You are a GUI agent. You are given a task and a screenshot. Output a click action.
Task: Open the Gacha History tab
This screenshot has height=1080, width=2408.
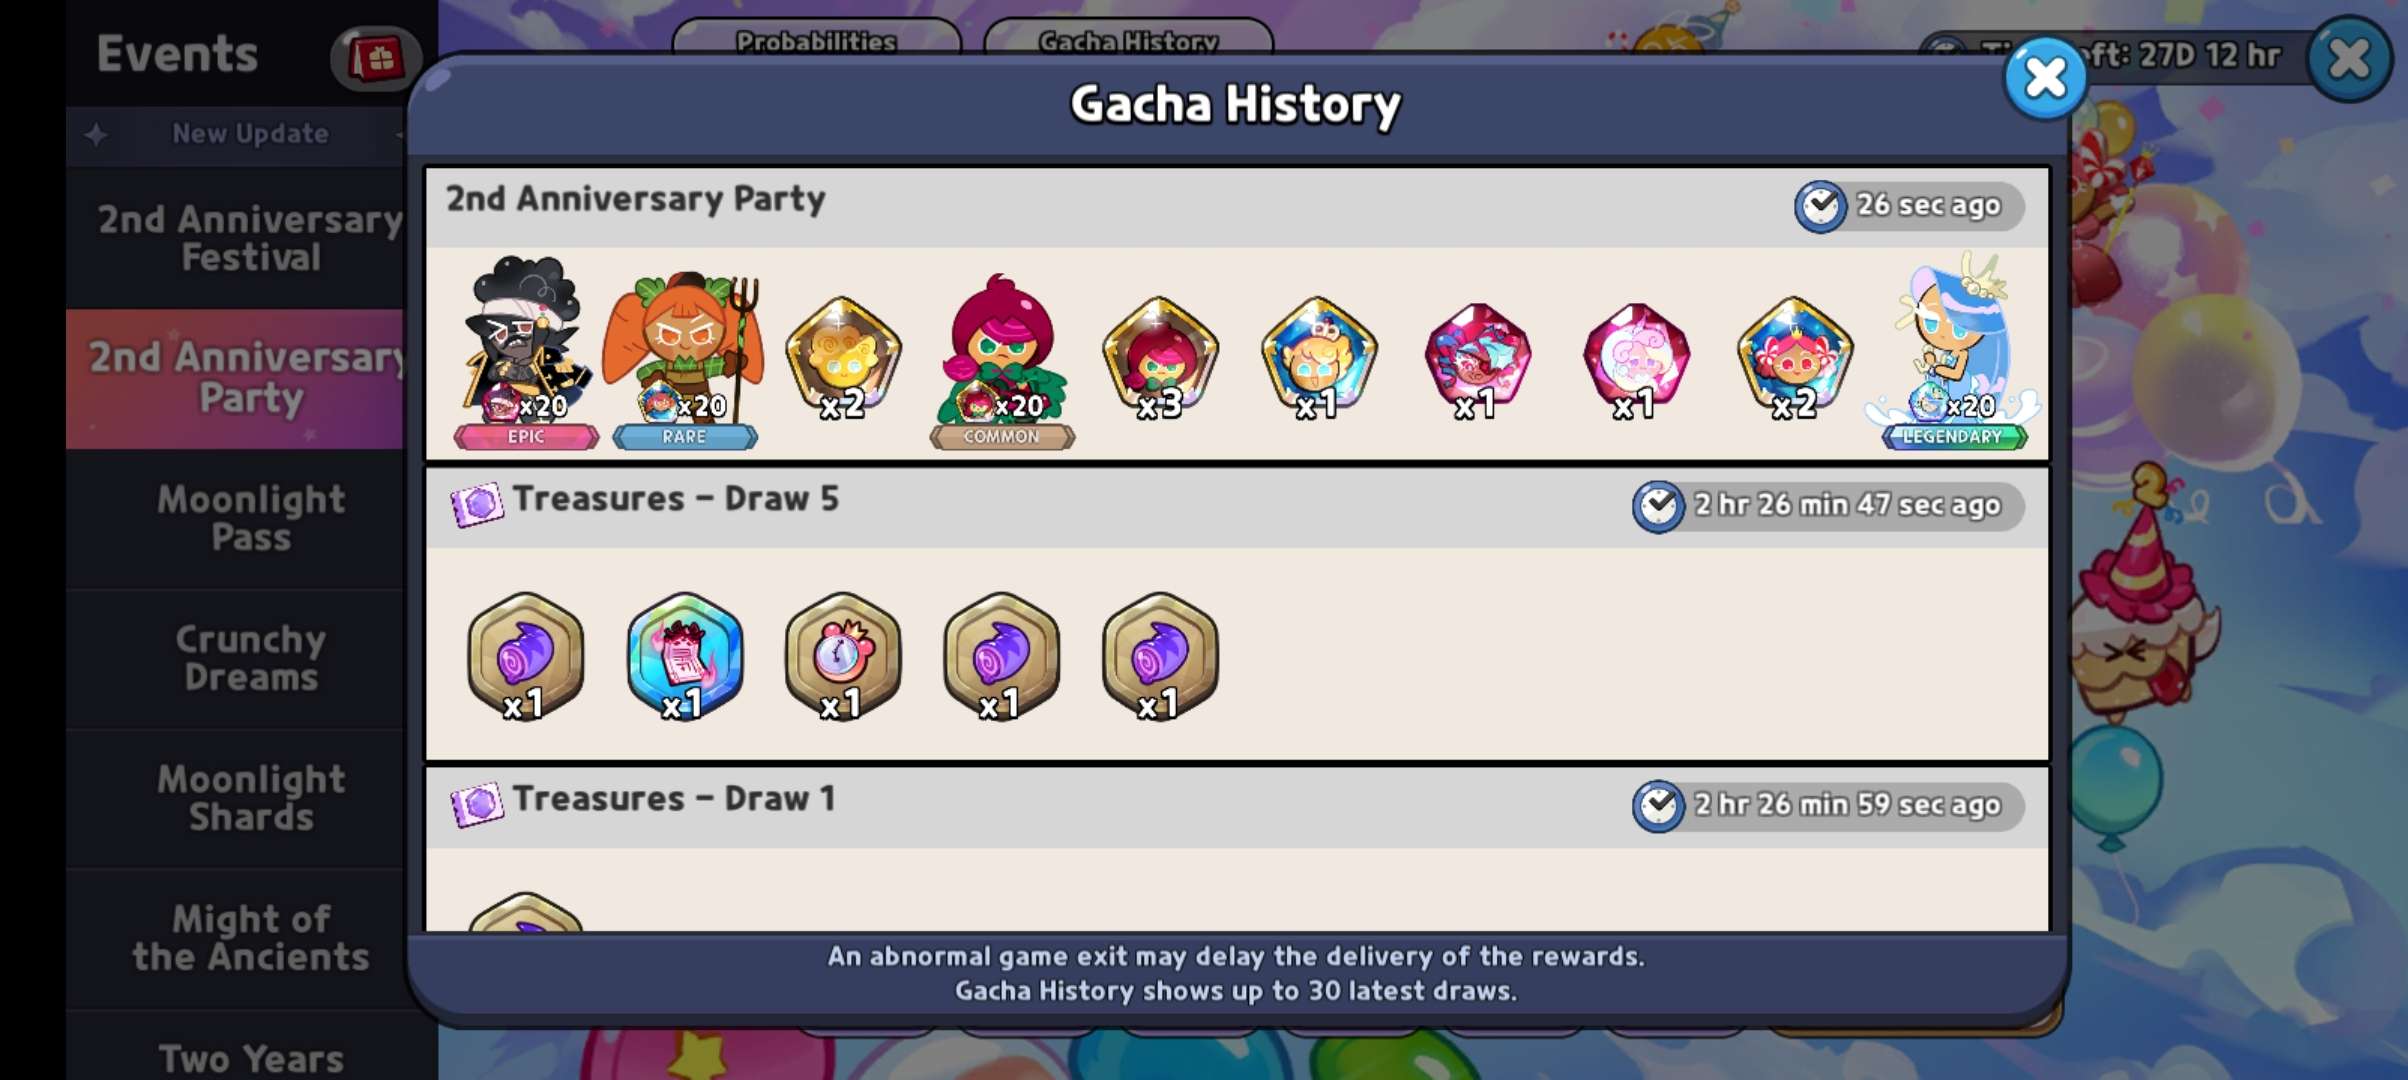tap(1128, 38)
